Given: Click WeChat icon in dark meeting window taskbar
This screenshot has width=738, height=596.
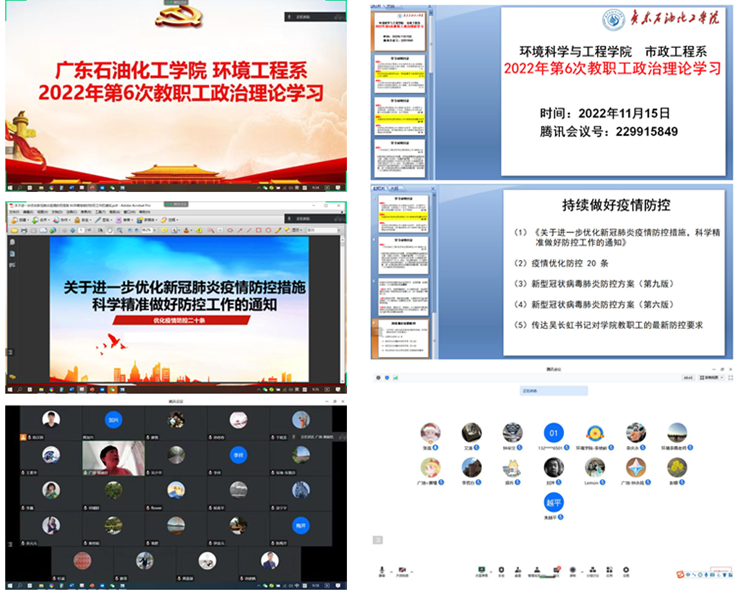Looking at the screenshot, I should click(x=112, y=586).
